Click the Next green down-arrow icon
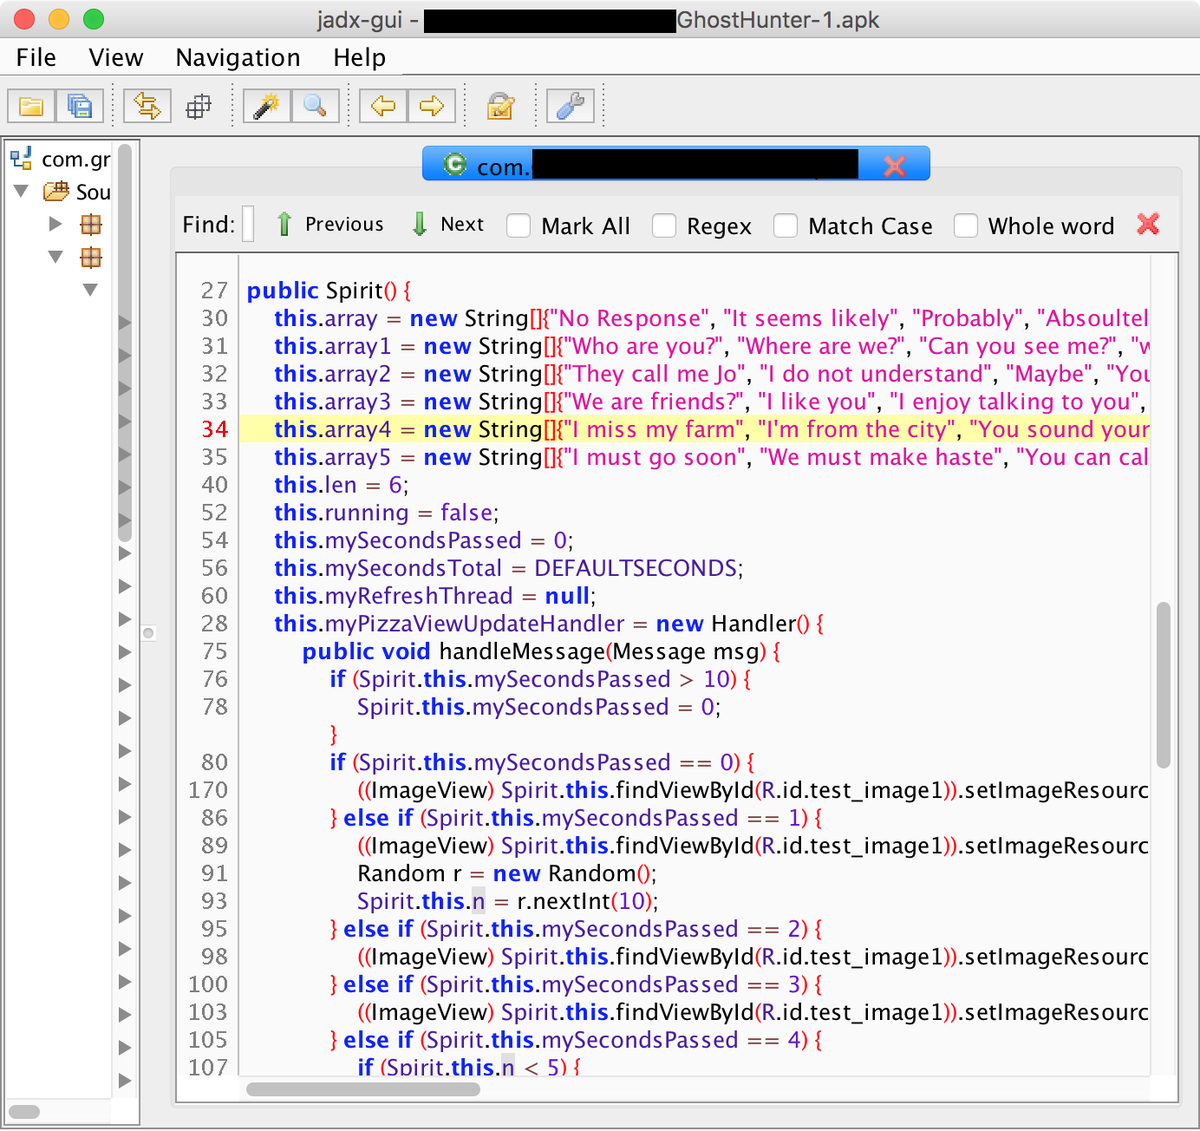Viewport: 1200px width, 1131px height. (x=420, y=224)
